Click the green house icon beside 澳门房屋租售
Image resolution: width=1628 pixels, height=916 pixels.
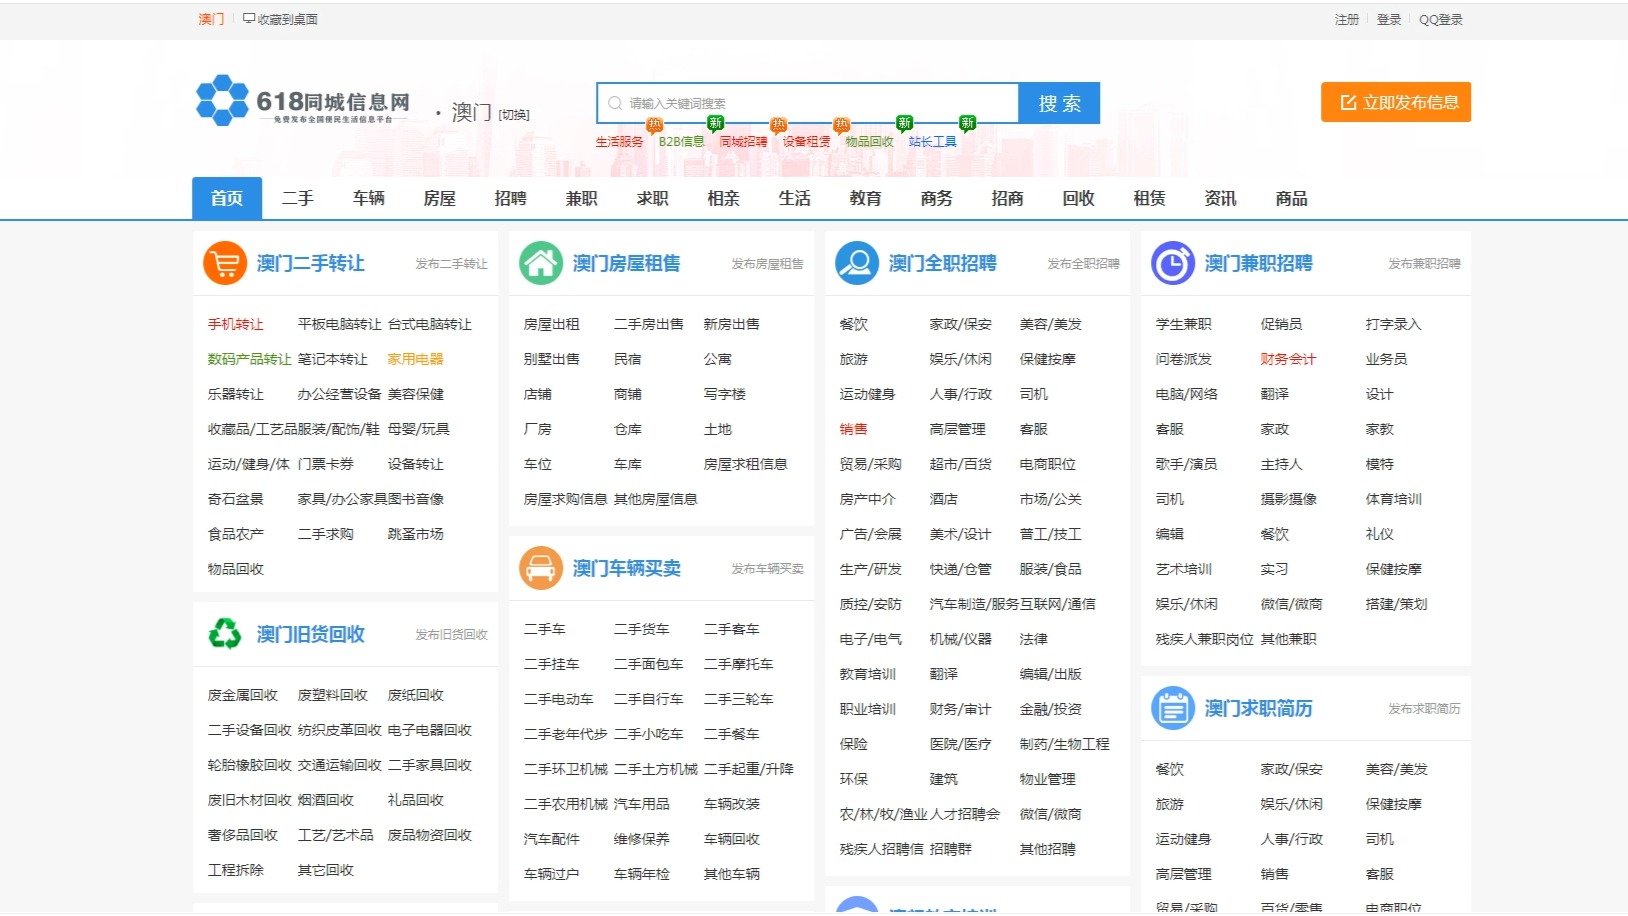[541, 264]
